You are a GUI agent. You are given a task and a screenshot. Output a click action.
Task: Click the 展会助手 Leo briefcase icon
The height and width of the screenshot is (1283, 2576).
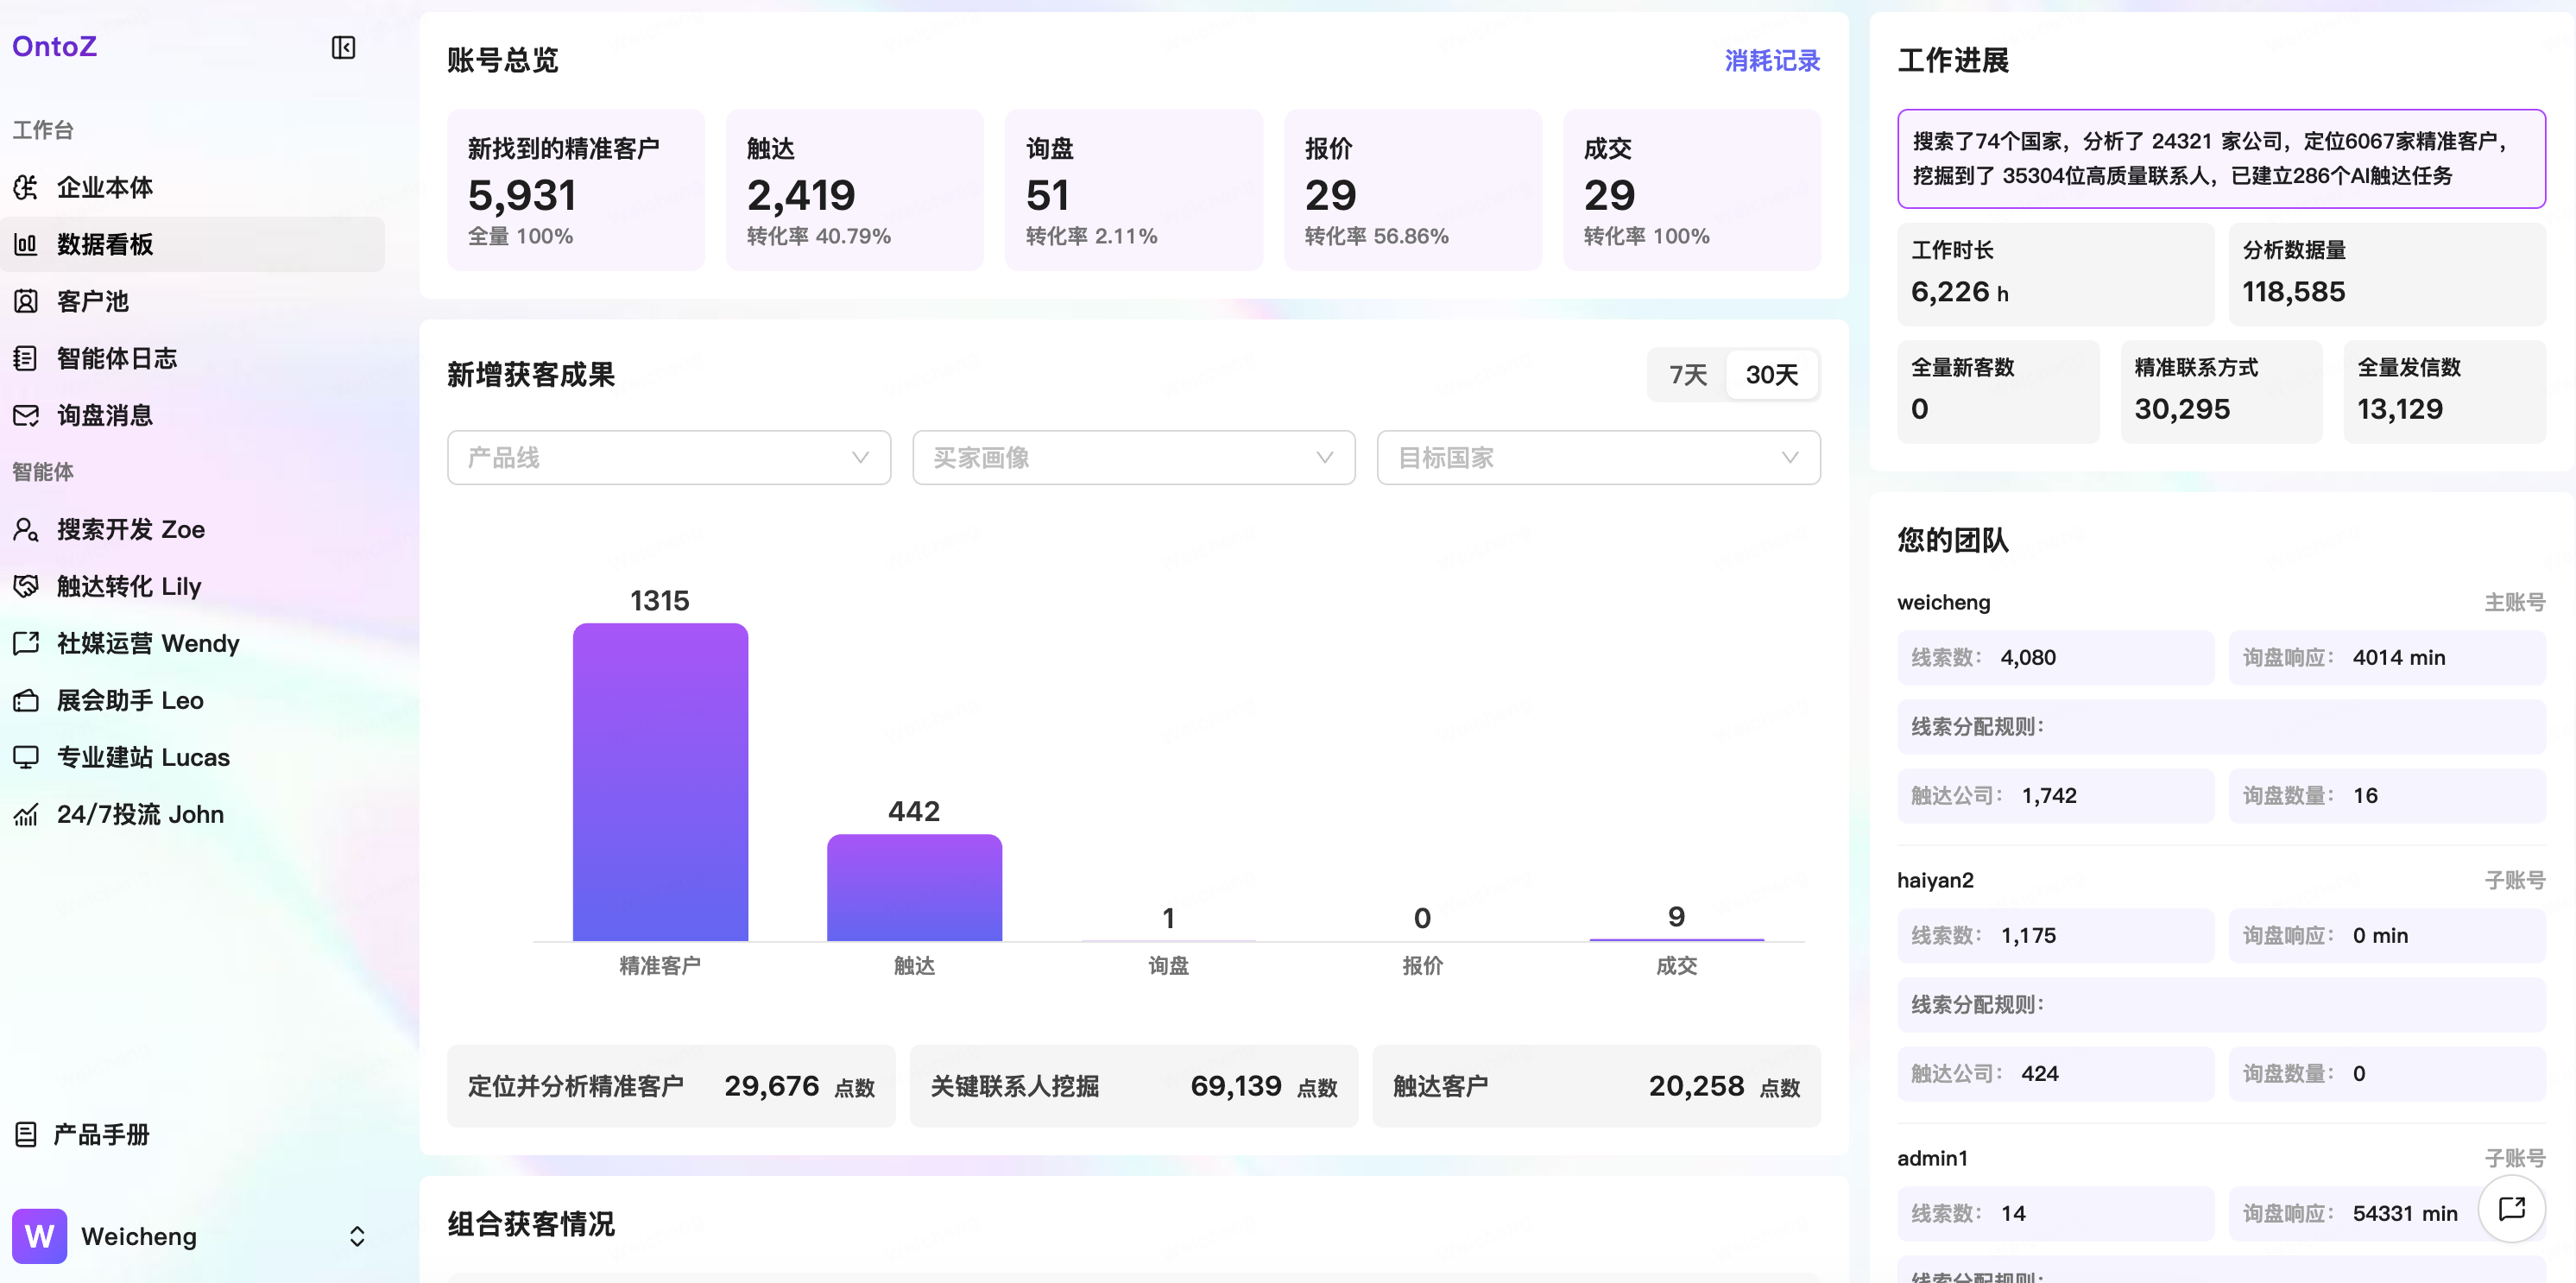[x=26, y=700]
